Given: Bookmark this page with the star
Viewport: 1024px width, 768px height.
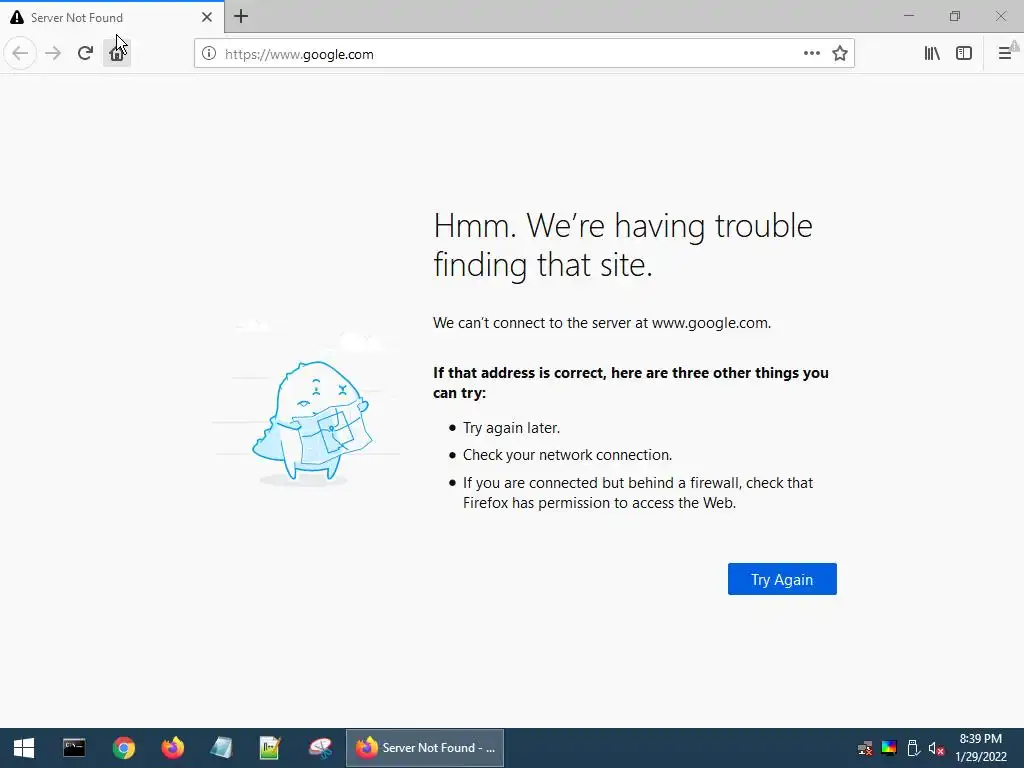Looking at the screenshot, I should (840, 54).
